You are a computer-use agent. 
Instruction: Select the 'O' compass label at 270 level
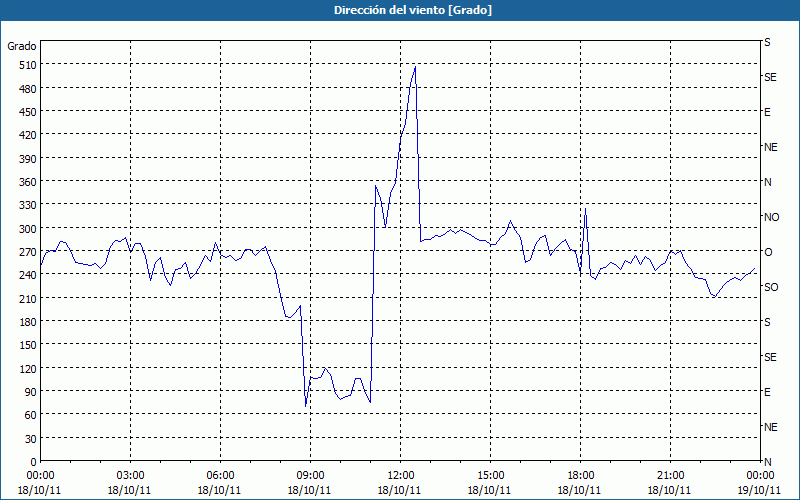tap(768, 252)
